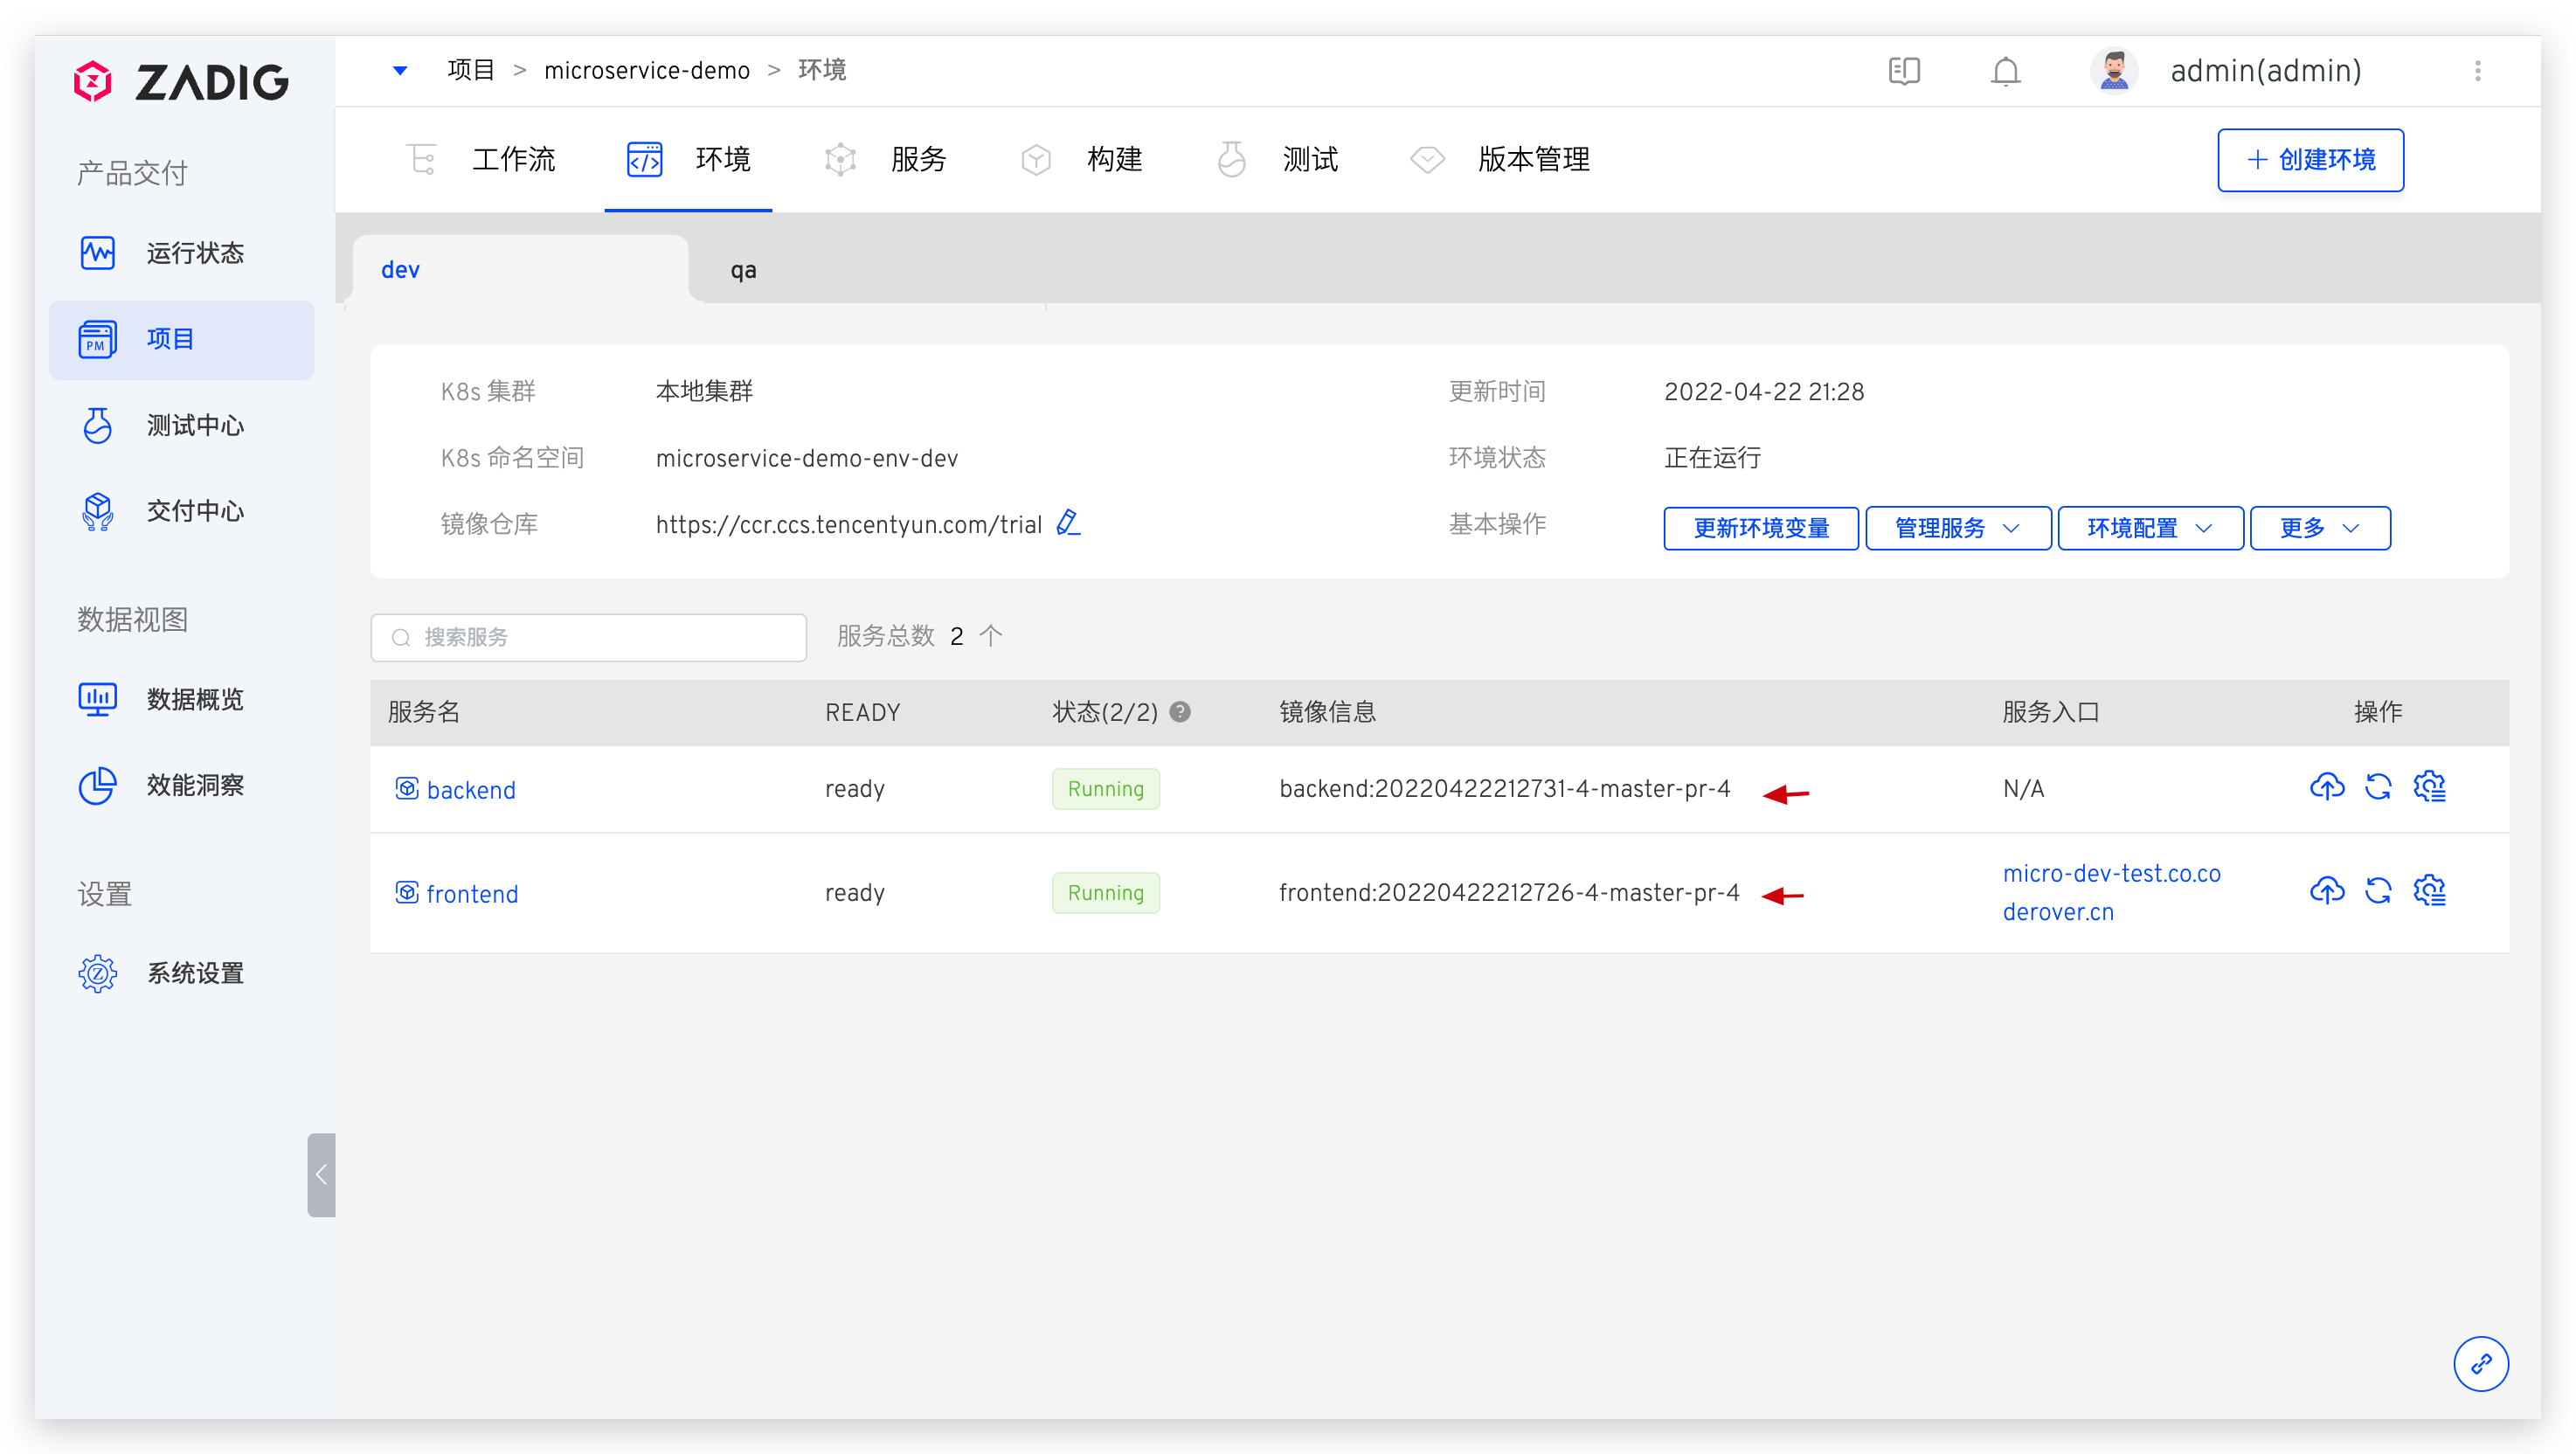Expand the 环境配置 dropdown
The image size is (2576, 1454).
[x=2150, y=528]
